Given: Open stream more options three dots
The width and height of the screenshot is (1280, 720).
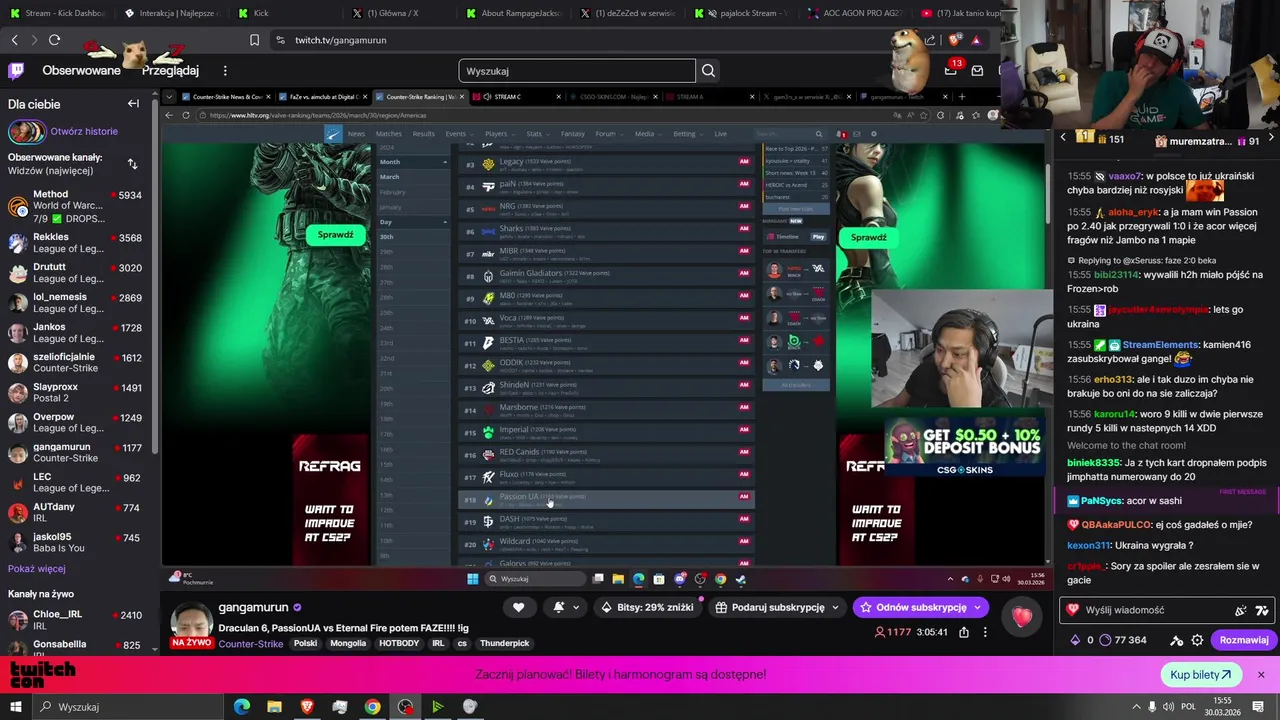Looking at the screenshot, I should click(x=985, y=632).
